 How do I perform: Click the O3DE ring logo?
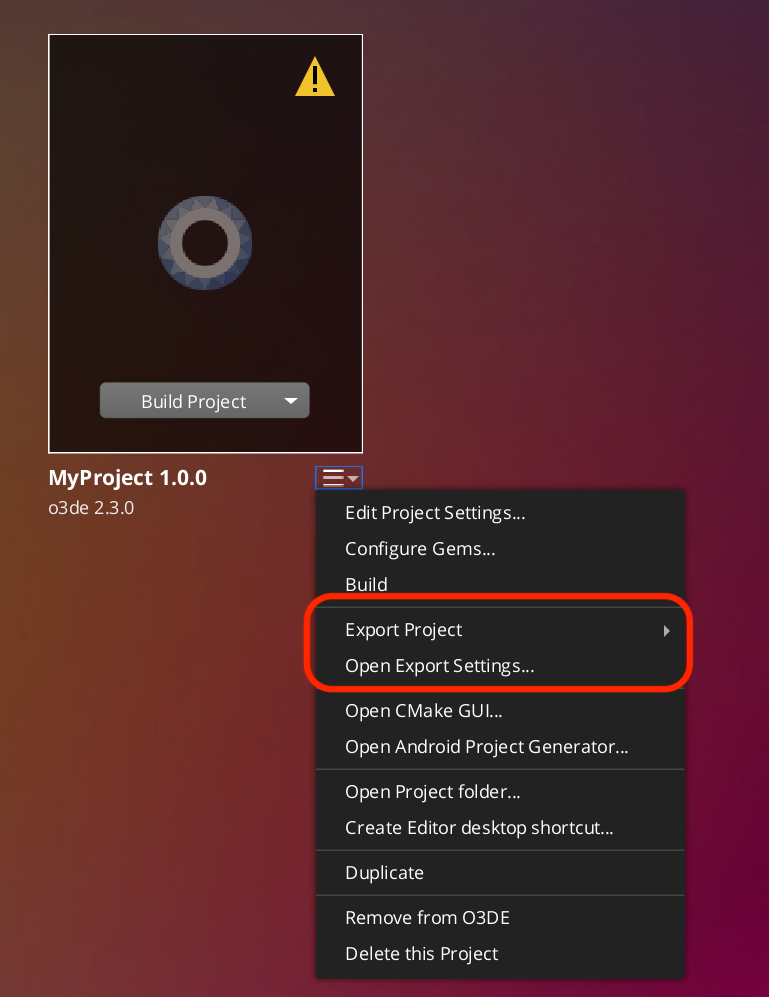(205, 243)
